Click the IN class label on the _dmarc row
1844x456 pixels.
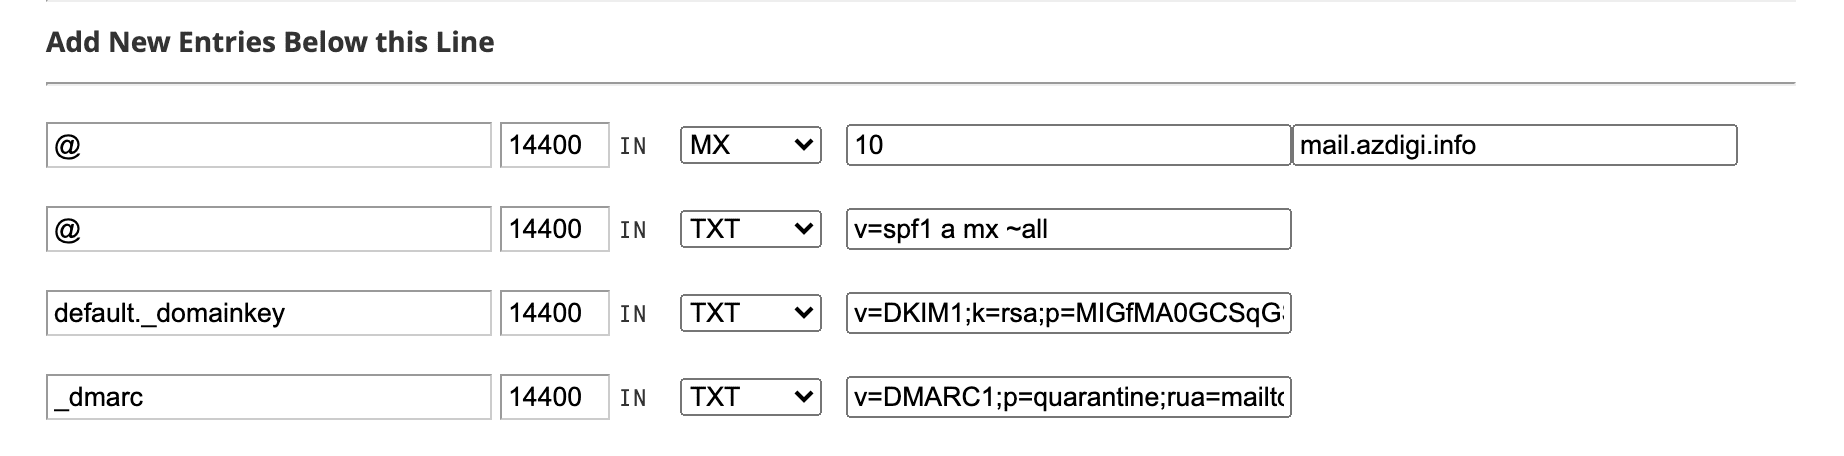coord(632,398)
